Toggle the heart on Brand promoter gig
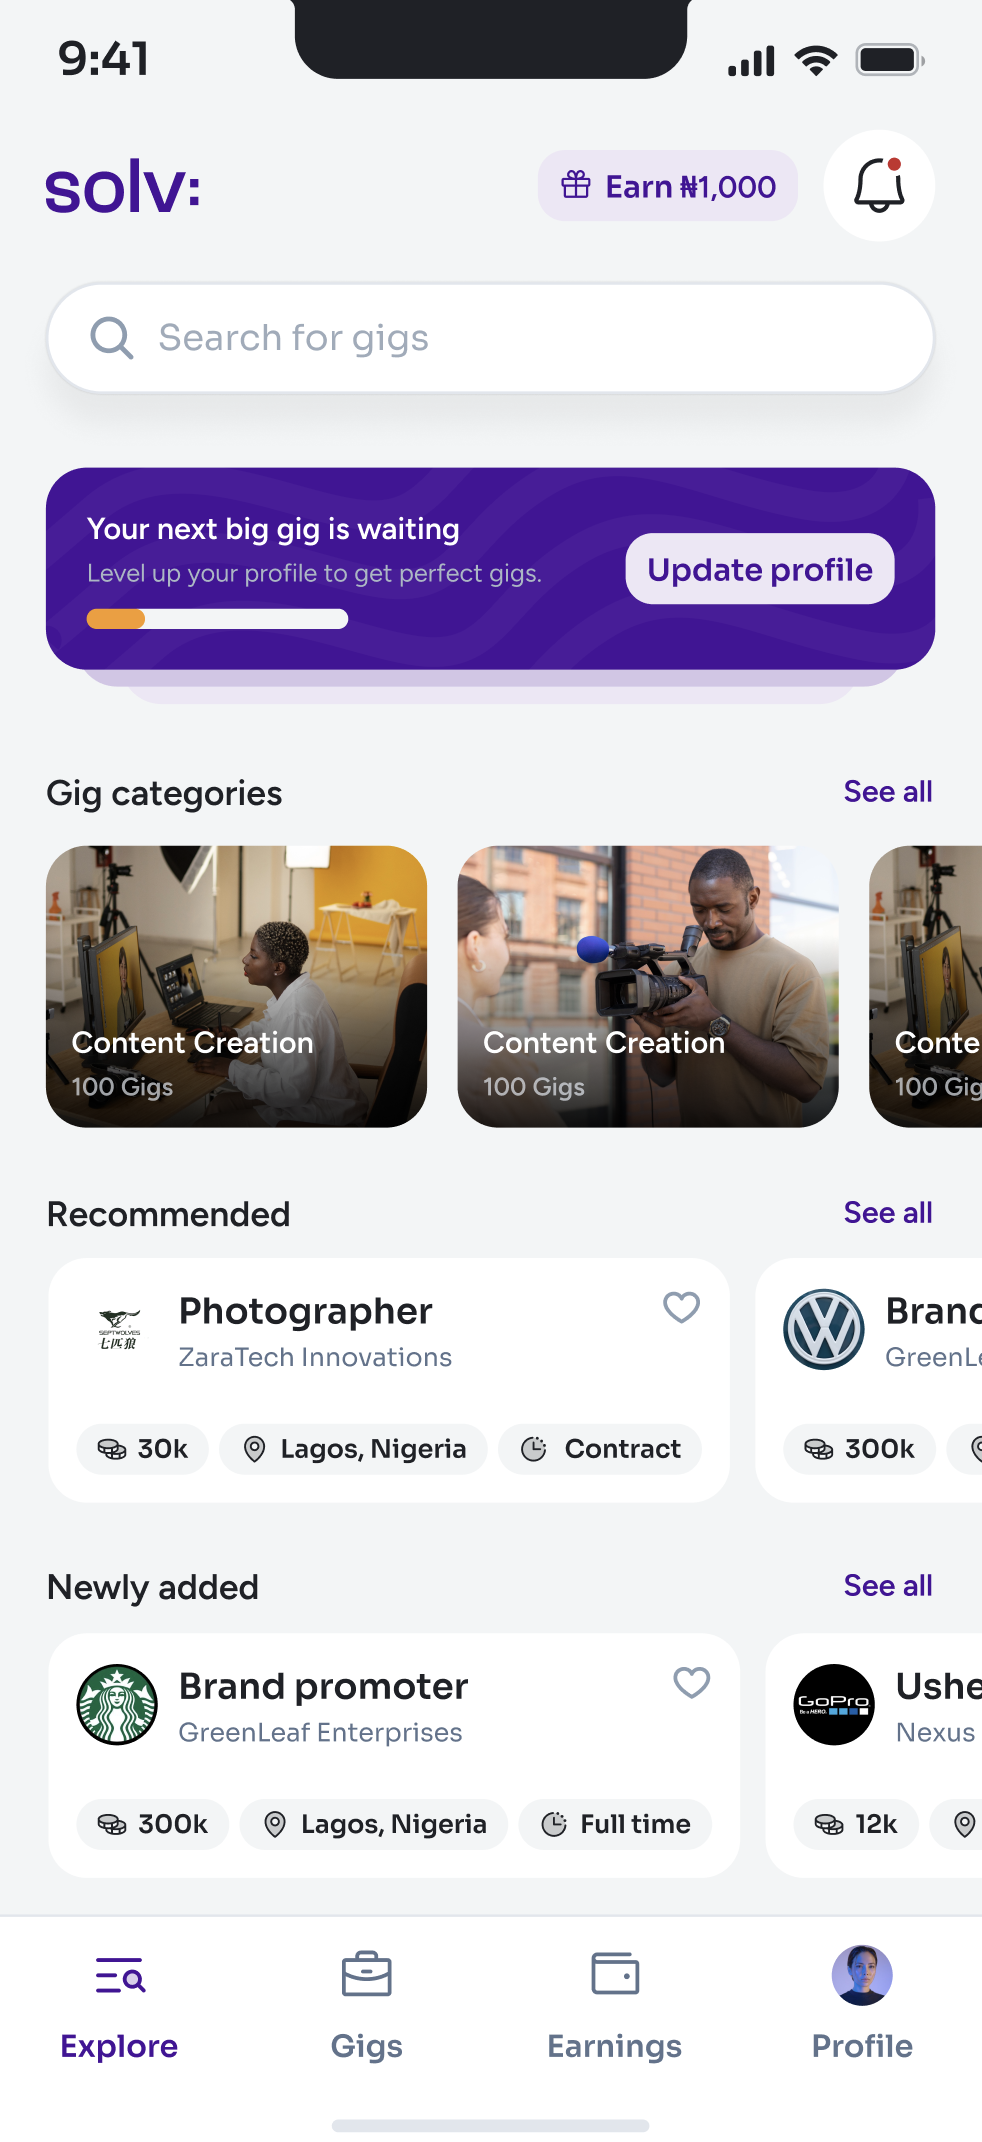 pyautogui.click(x=691, y=1682)
